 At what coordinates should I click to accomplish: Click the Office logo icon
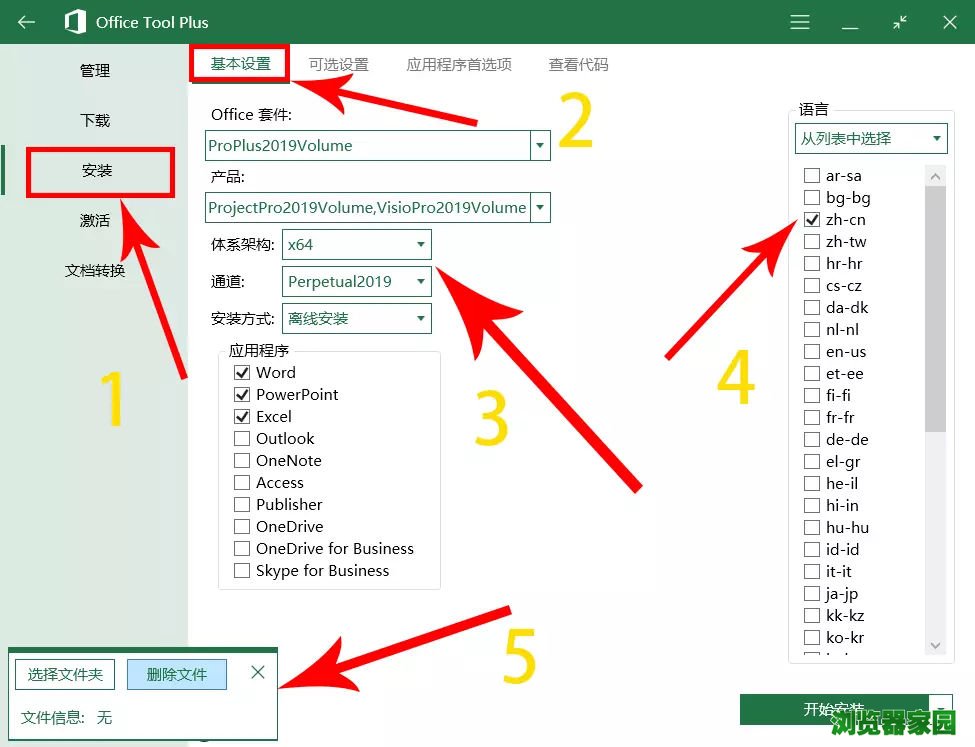75,22
